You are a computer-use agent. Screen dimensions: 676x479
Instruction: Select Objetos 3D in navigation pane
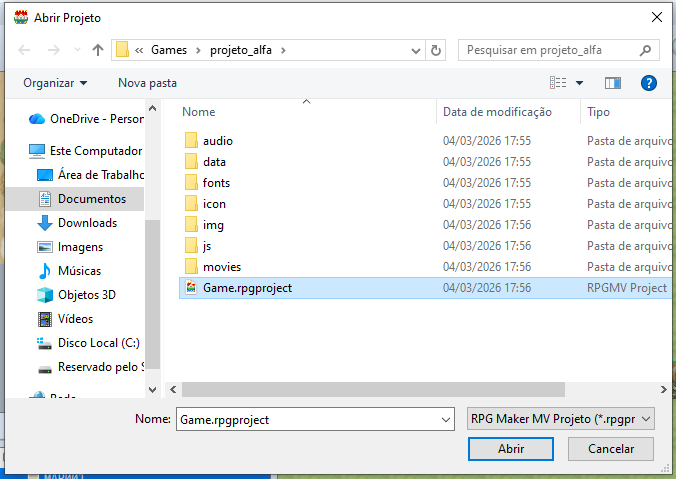click(x=77, y=295)
